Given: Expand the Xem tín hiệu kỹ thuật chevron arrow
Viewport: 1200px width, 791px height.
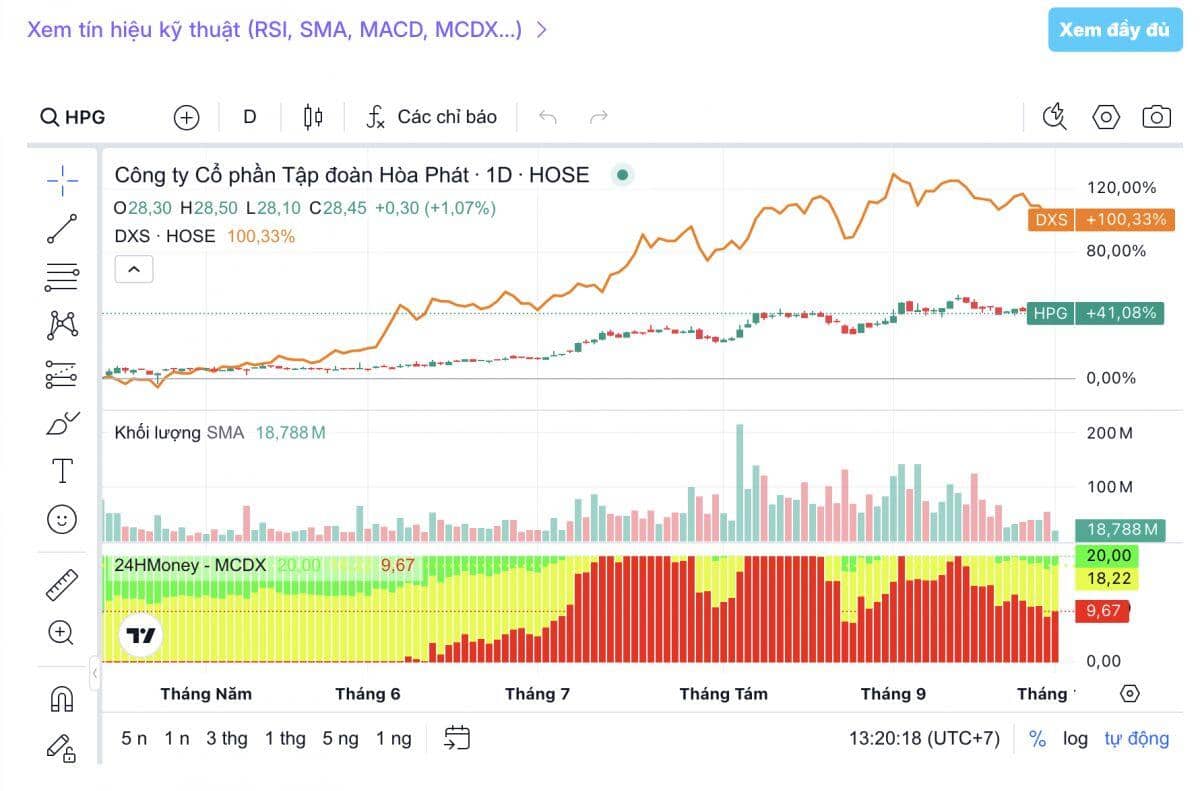Looking at the screenshot, I should pyautogui.click(x=541, y=30).
